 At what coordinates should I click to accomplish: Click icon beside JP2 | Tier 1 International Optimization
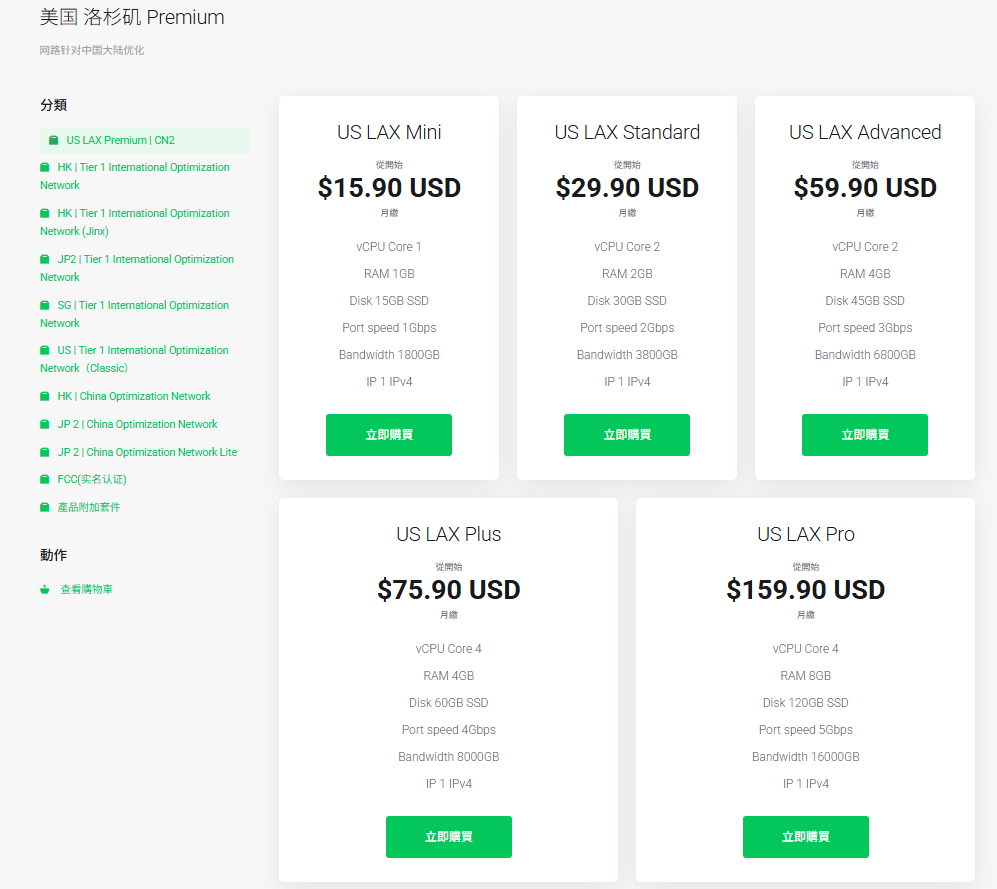pyautogui.click(x=45, y=260)
